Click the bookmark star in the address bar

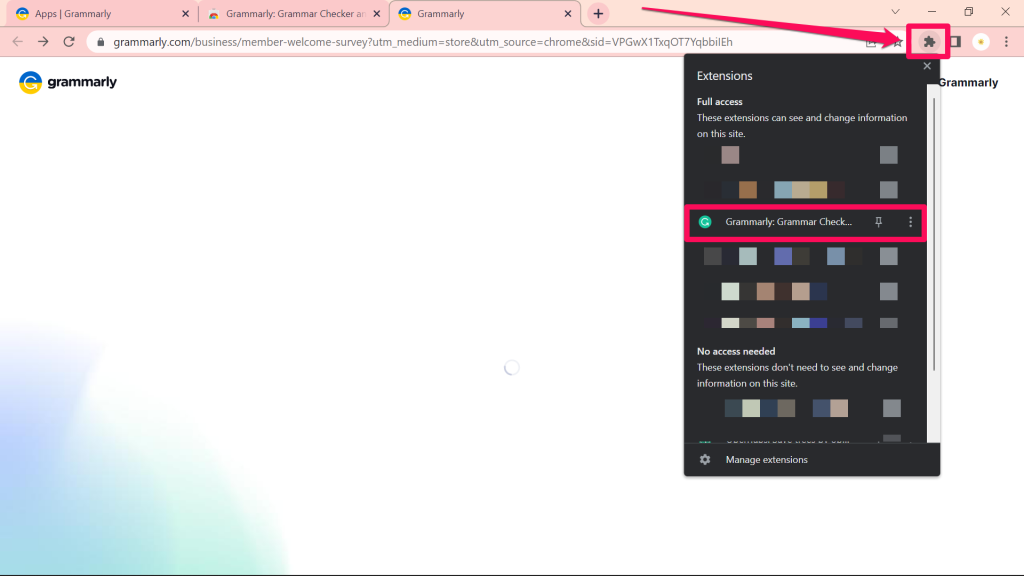(897, 42)
